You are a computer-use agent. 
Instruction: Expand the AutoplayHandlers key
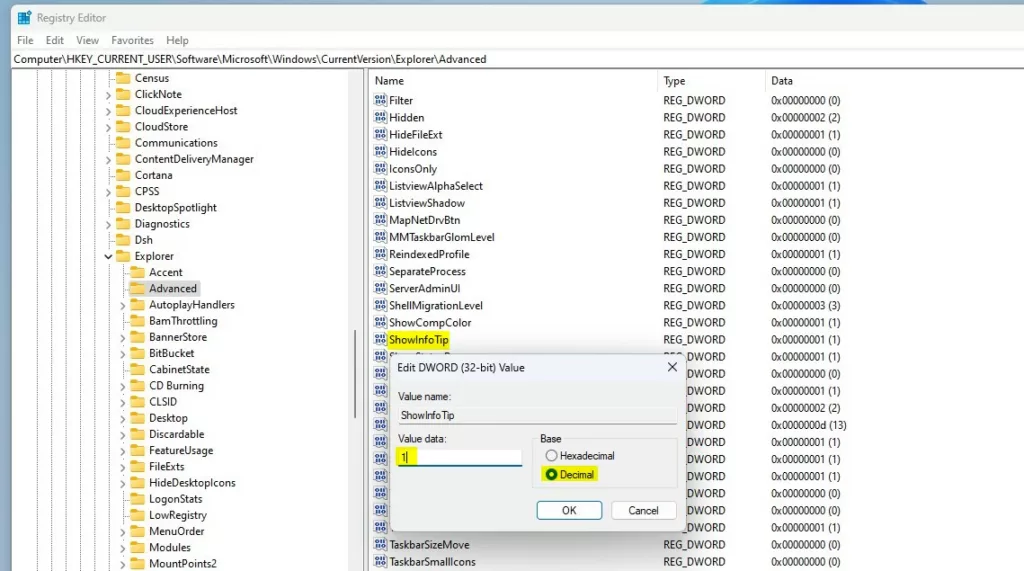pos(123,305)
